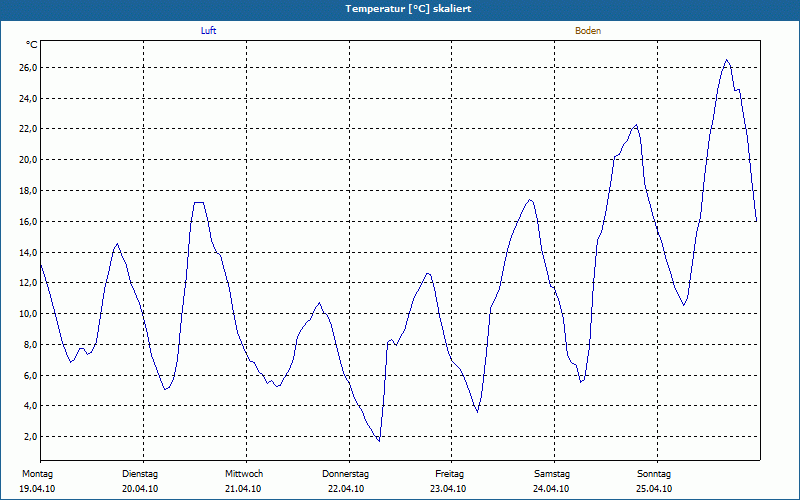Screen dimensions: 800x500
Task: Select the brown Boden legend label
Action: coord(588,31)
